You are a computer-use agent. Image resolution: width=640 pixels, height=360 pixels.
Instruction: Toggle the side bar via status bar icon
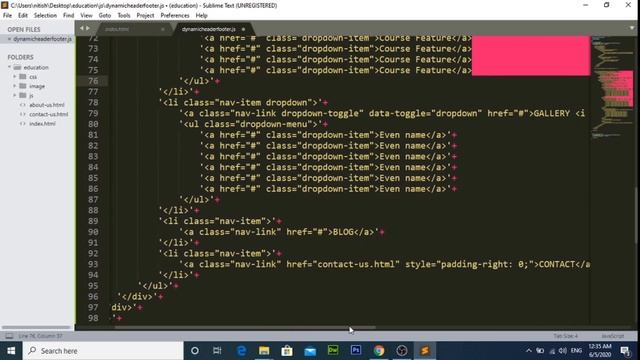point(9,336)
